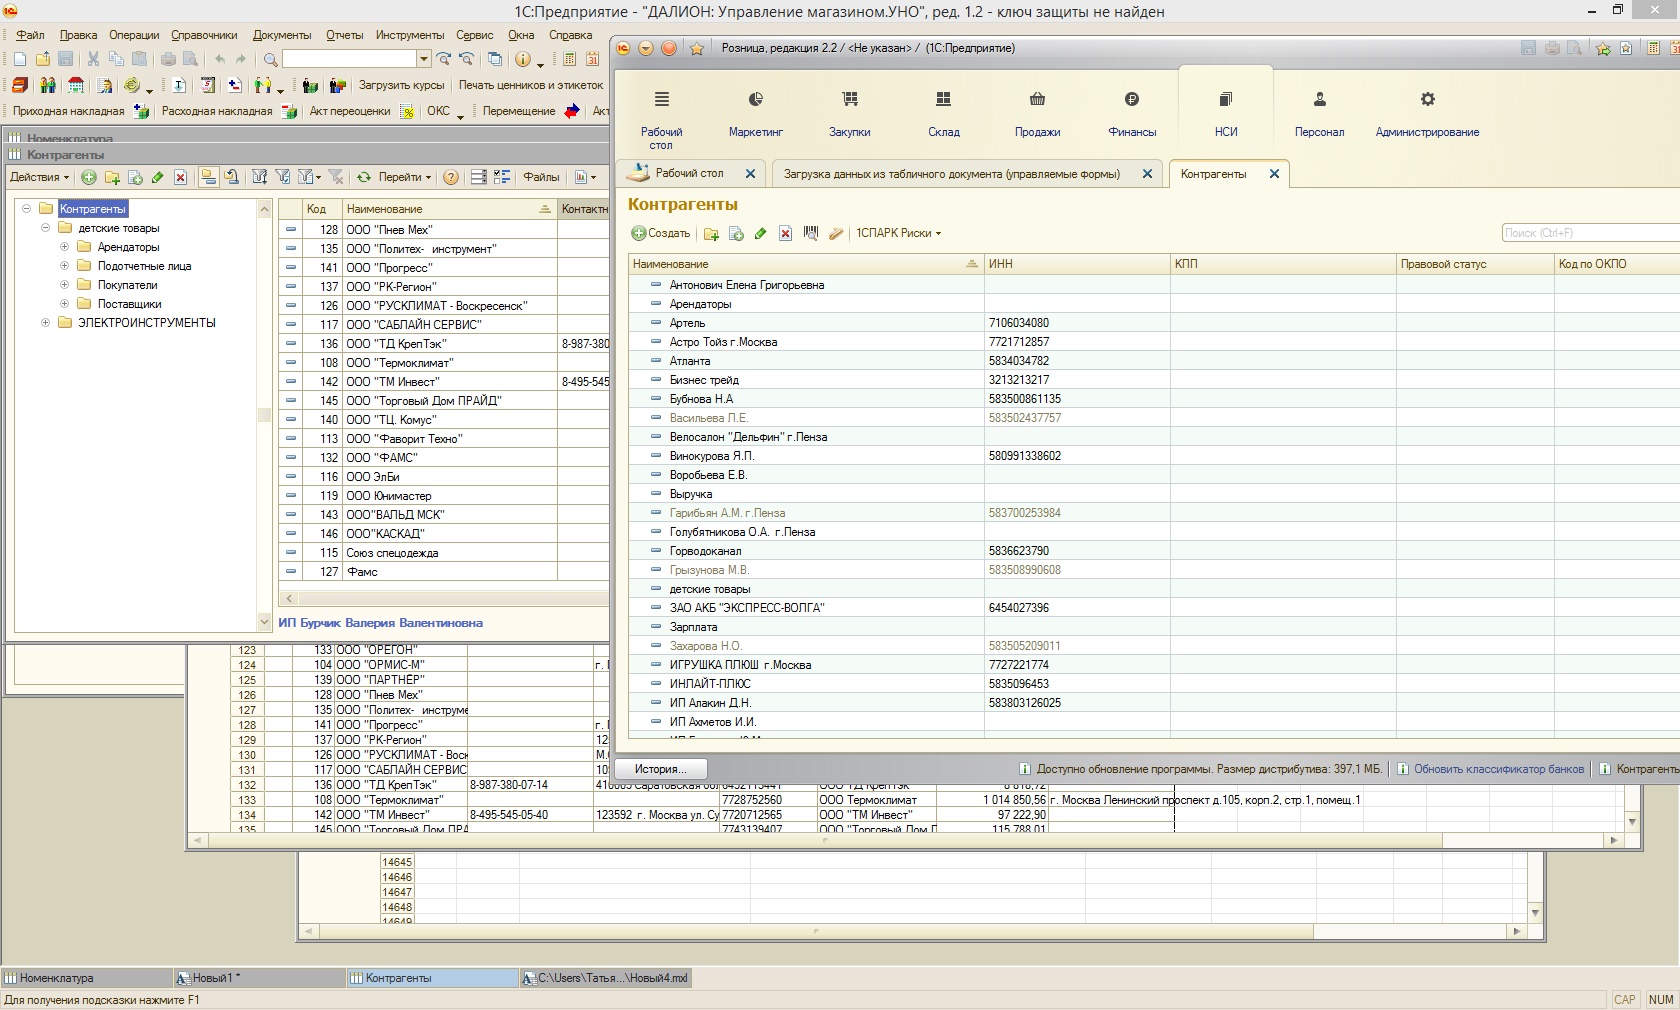Expand the Арендаторы tree folder
The width and height of the screenshot is (1680, 1010).
tap(65, 247)
